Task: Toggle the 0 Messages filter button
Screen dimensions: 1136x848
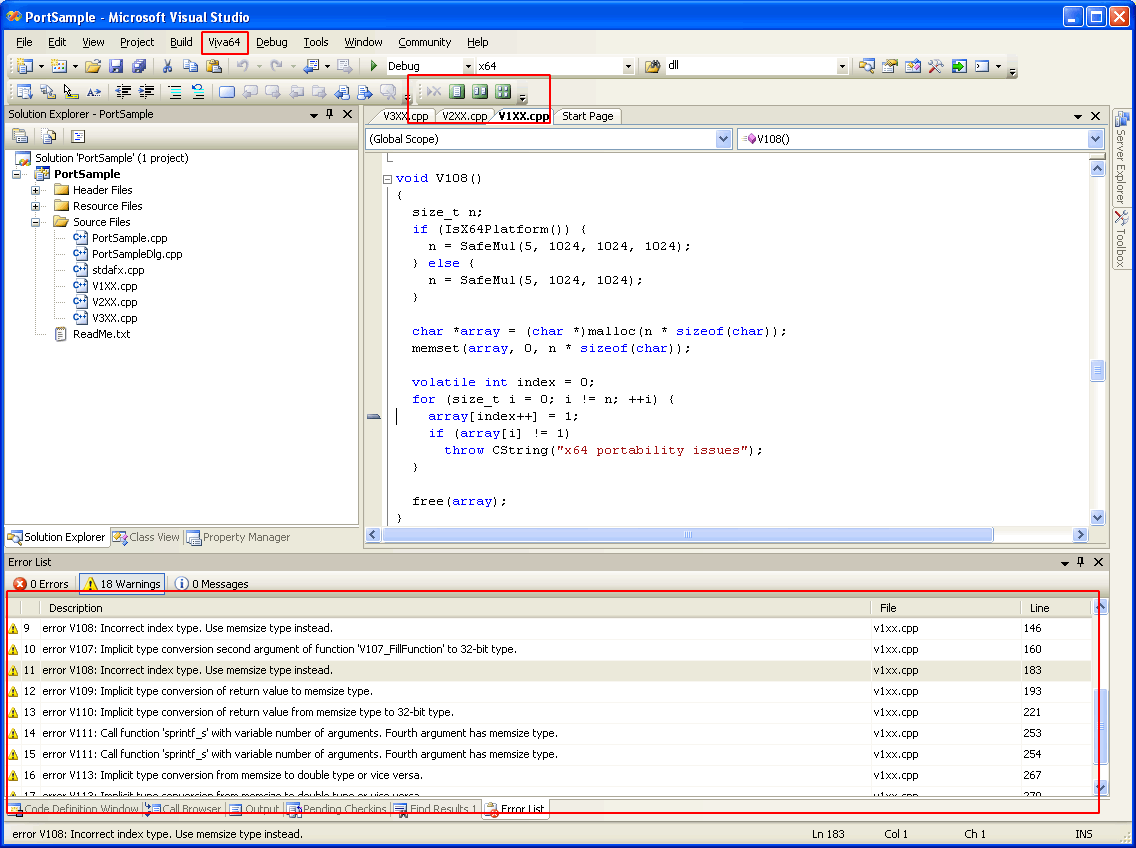Action: coord(212,584)
